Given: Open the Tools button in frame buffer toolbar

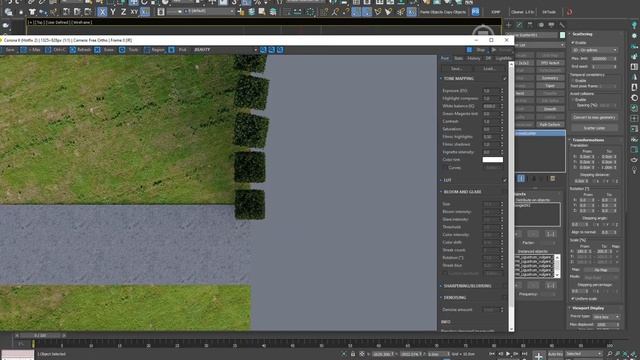Looking at the screenshot, I should 130,50.
